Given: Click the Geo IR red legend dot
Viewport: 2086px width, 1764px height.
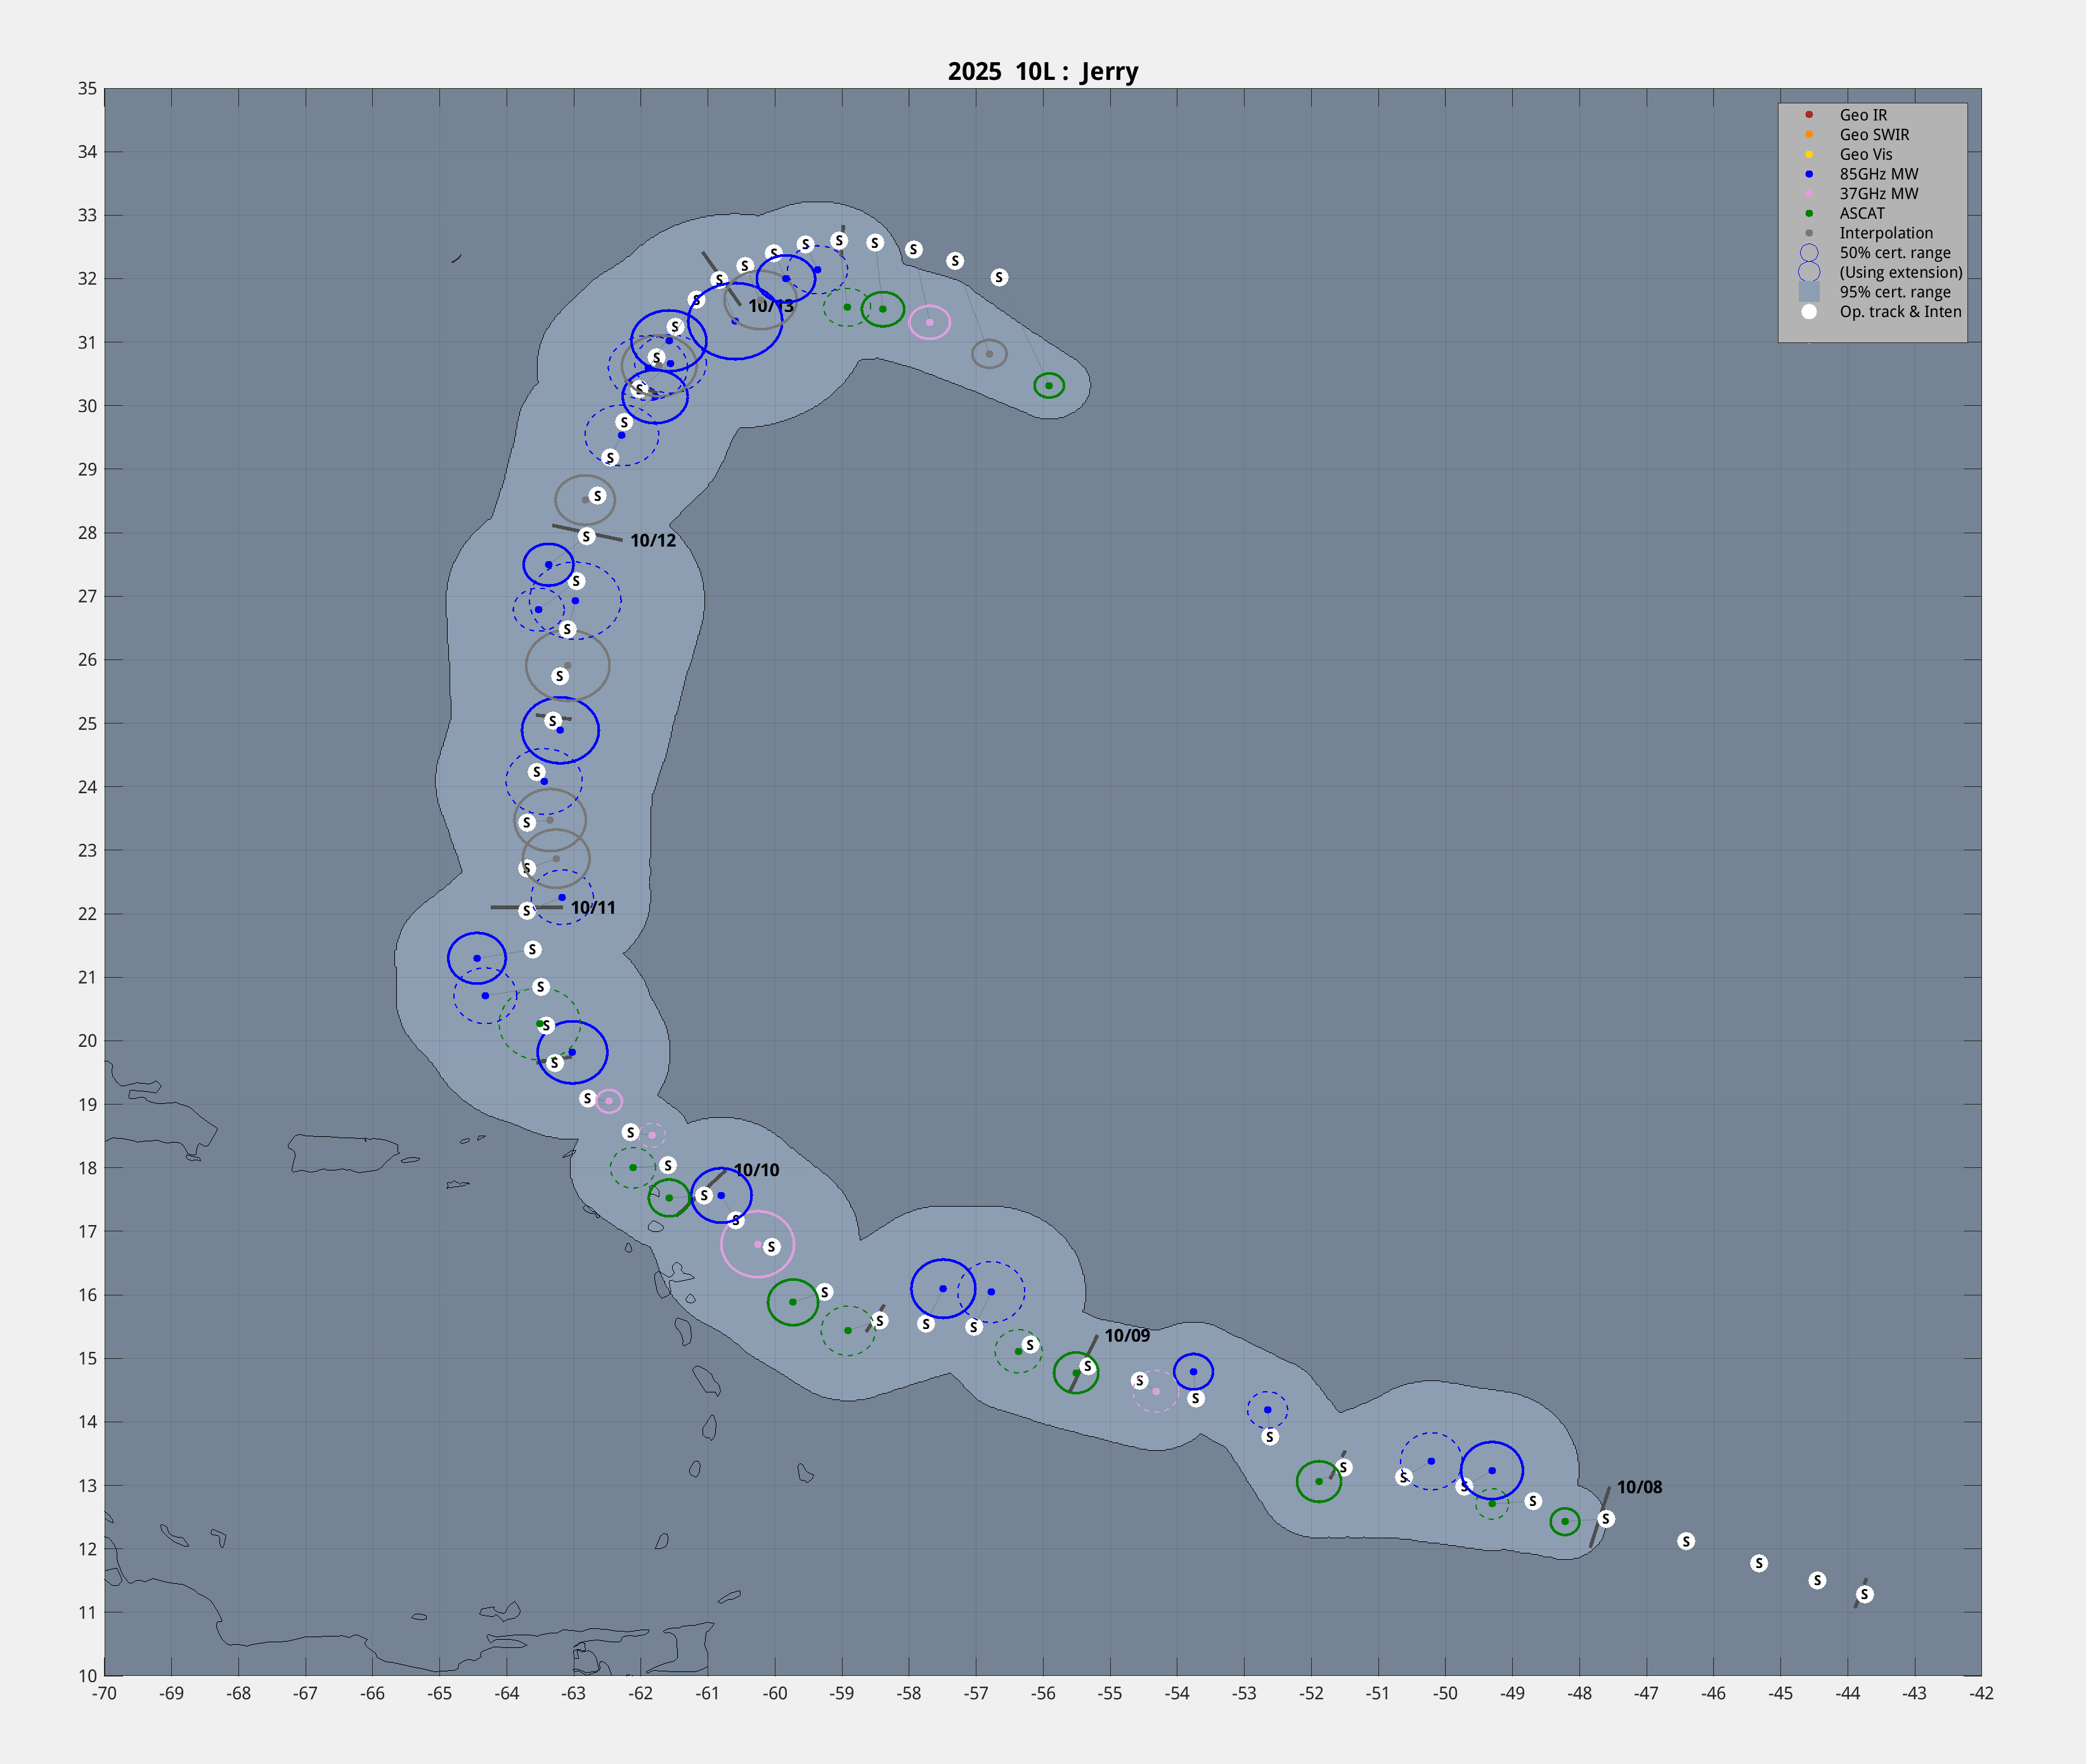Looking at the screenshot, I should (1809, 115).
